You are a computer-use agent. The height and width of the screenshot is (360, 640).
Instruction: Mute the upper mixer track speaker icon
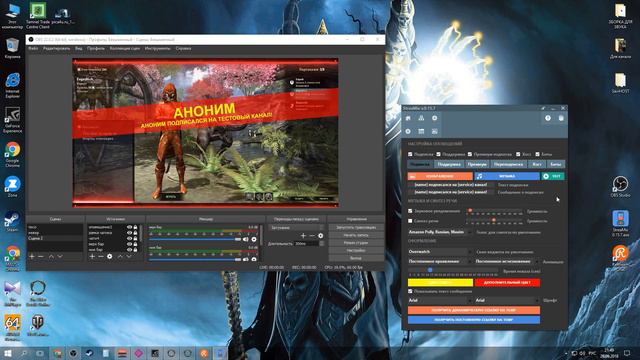pos(246,239)
